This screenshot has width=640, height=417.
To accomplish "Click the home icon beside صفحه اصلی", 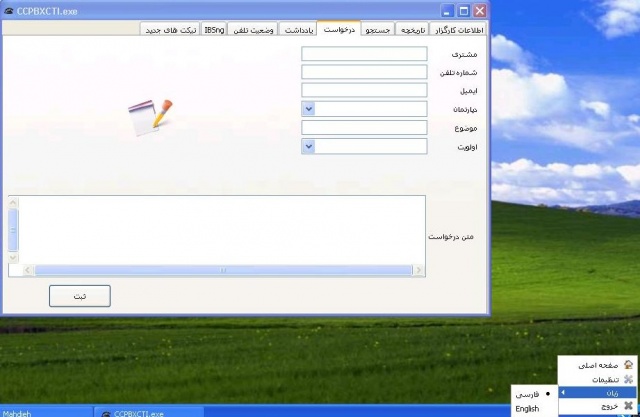I will [x=627, y=365].
